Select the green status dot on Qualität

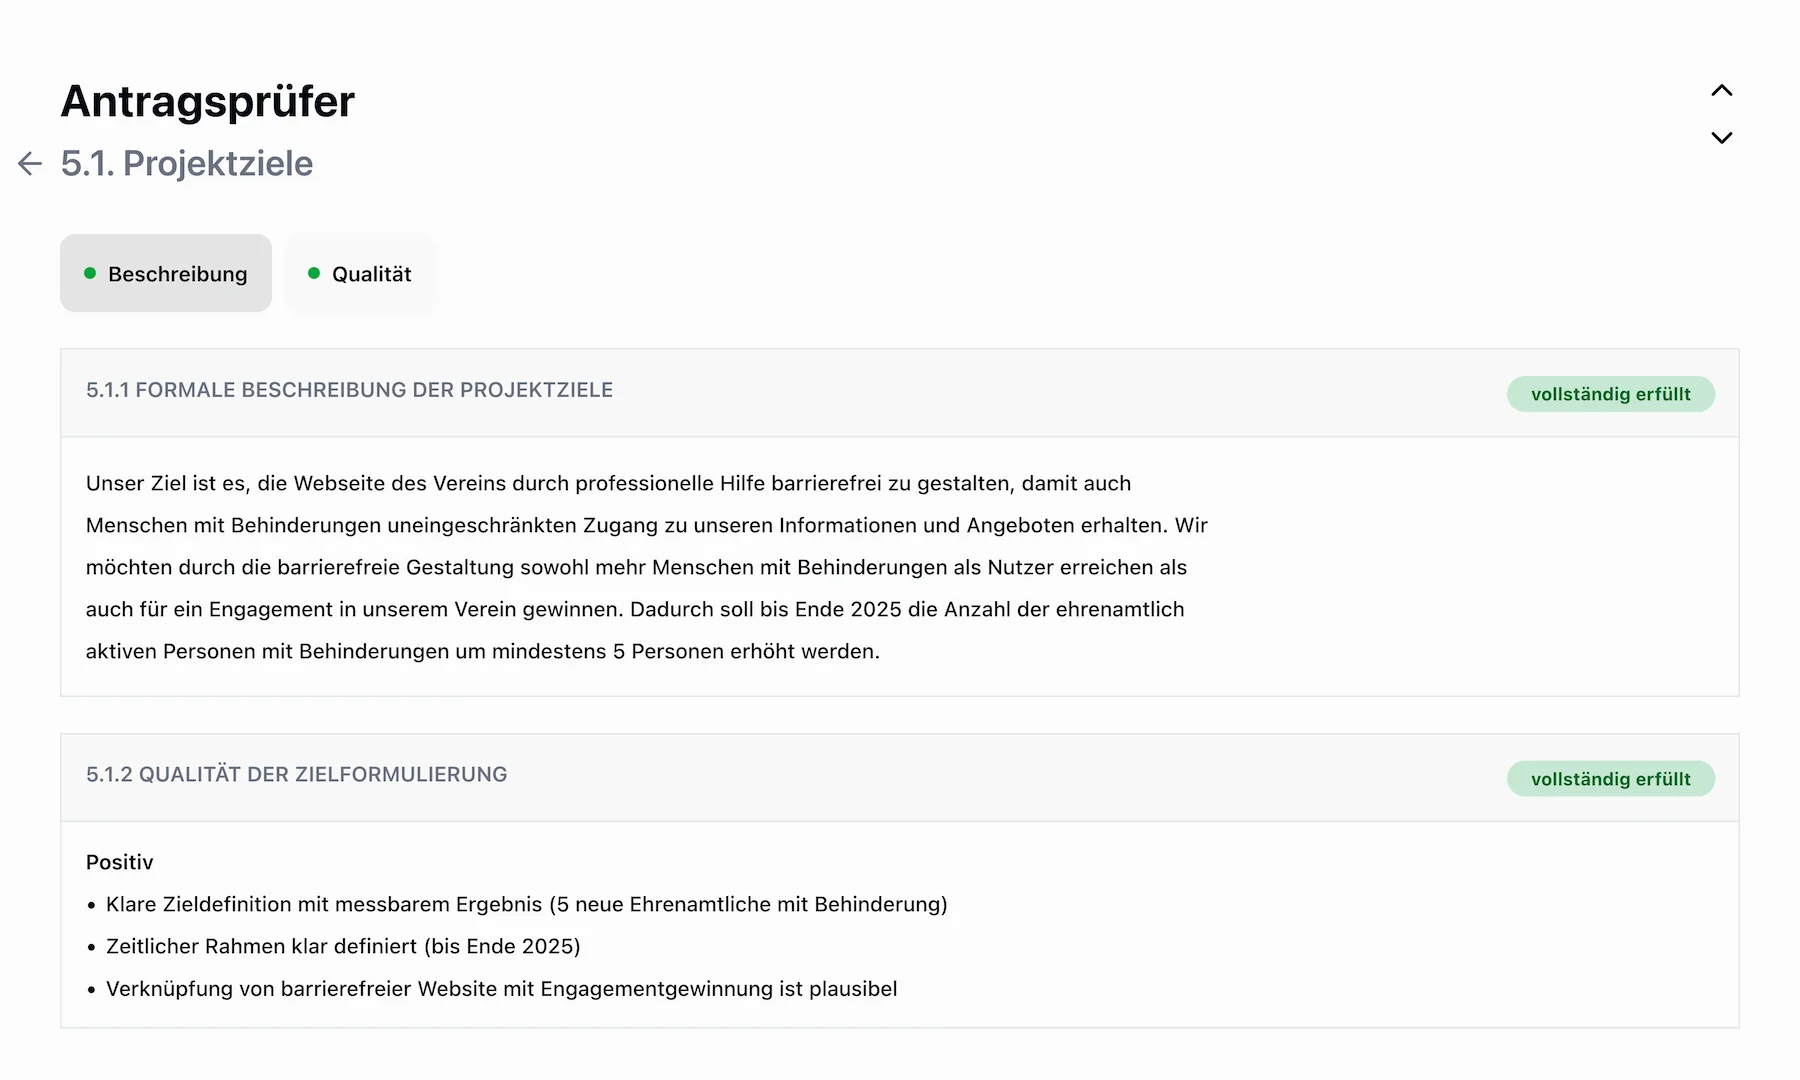coord(314,272)
